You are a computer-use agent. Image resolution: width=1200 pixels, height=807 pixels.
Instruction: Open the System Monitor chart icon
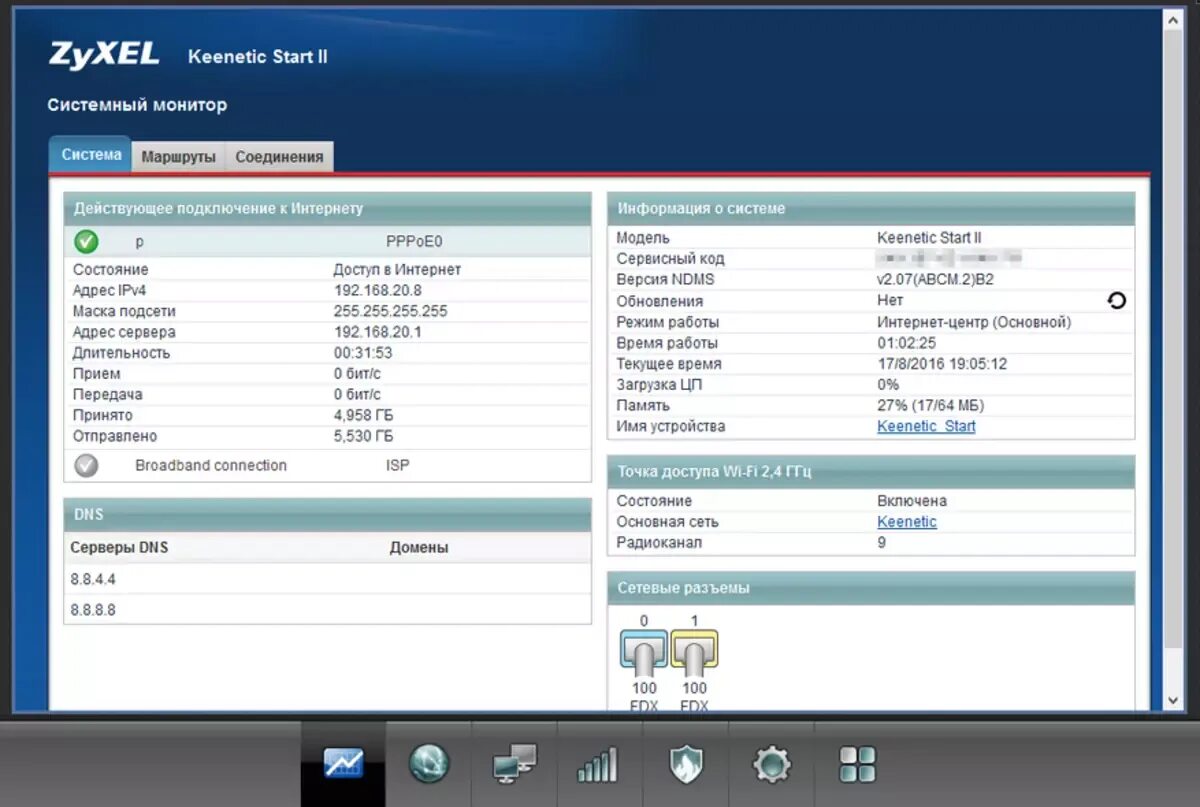click(343, 764)
